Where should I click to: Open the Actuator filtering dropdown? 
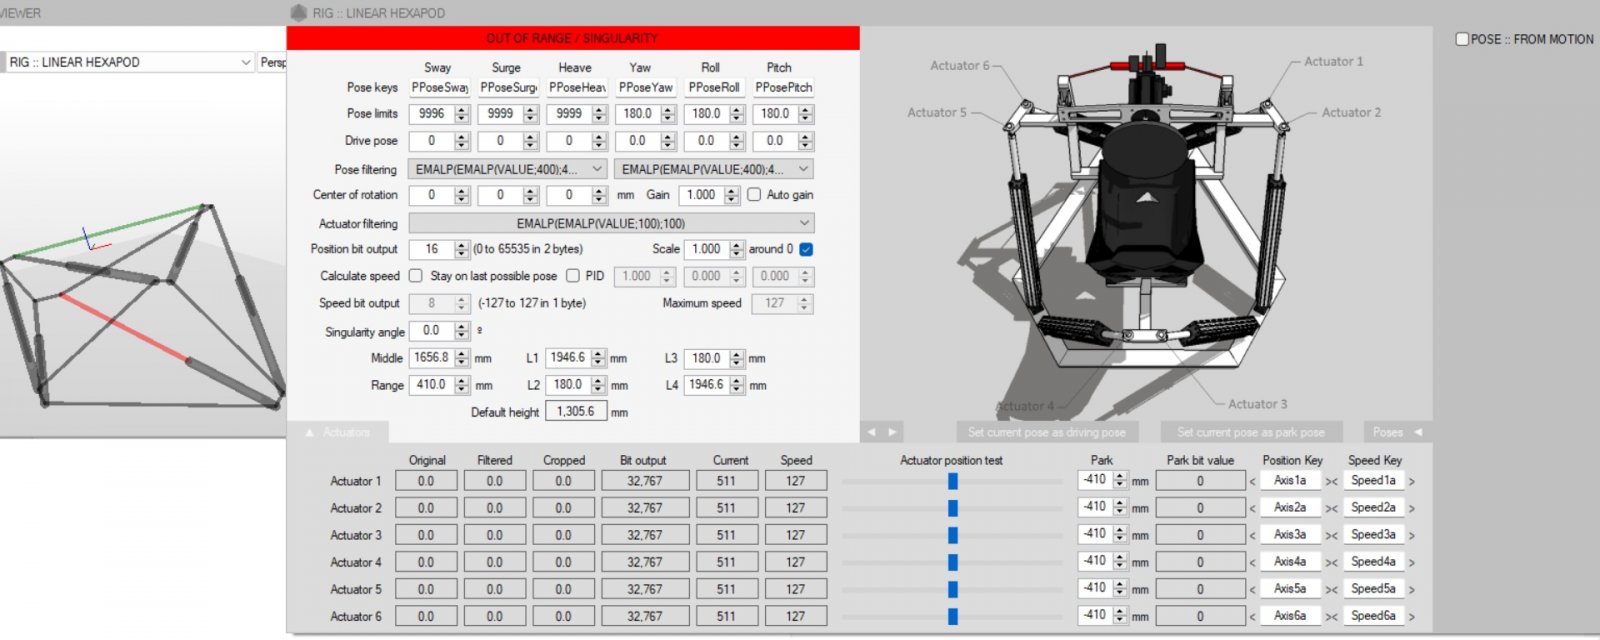[x=611, y=223]
